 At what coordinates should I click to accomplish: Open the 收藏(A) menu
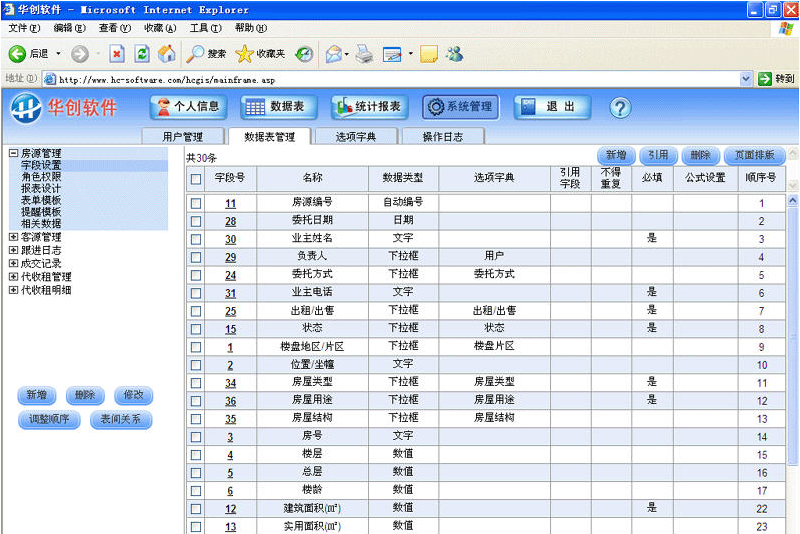coord(160,28)
